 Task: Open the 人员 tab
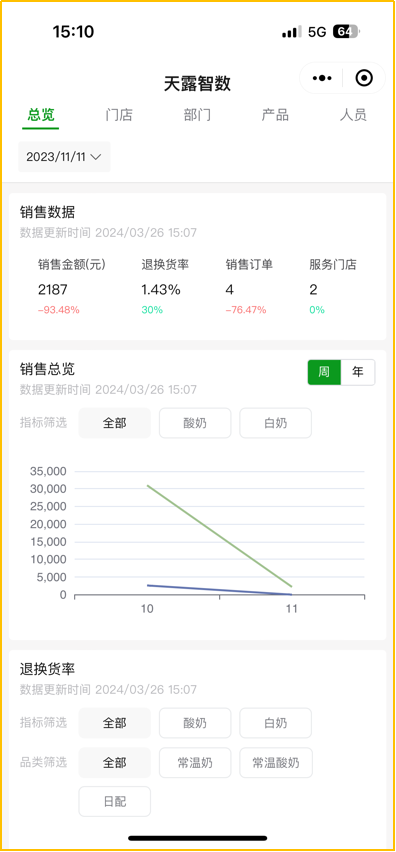point(353,115)
